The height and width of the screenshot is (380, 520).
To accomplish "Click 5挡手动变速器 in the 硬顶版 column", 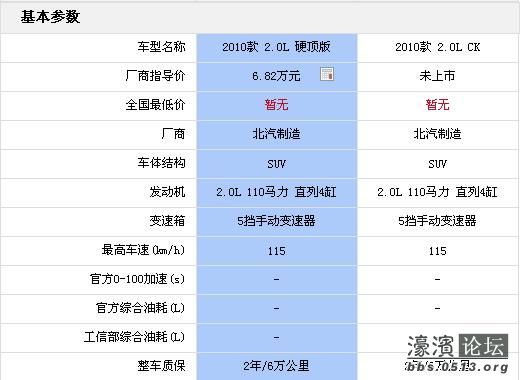I will 276,221.
